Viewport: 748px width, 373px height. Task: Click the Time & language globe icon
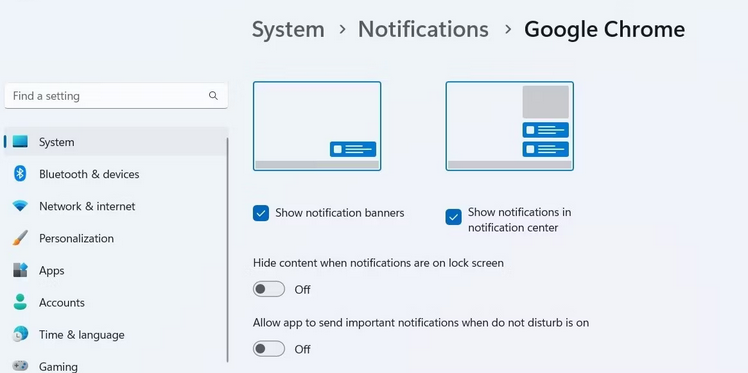(20, 334)
